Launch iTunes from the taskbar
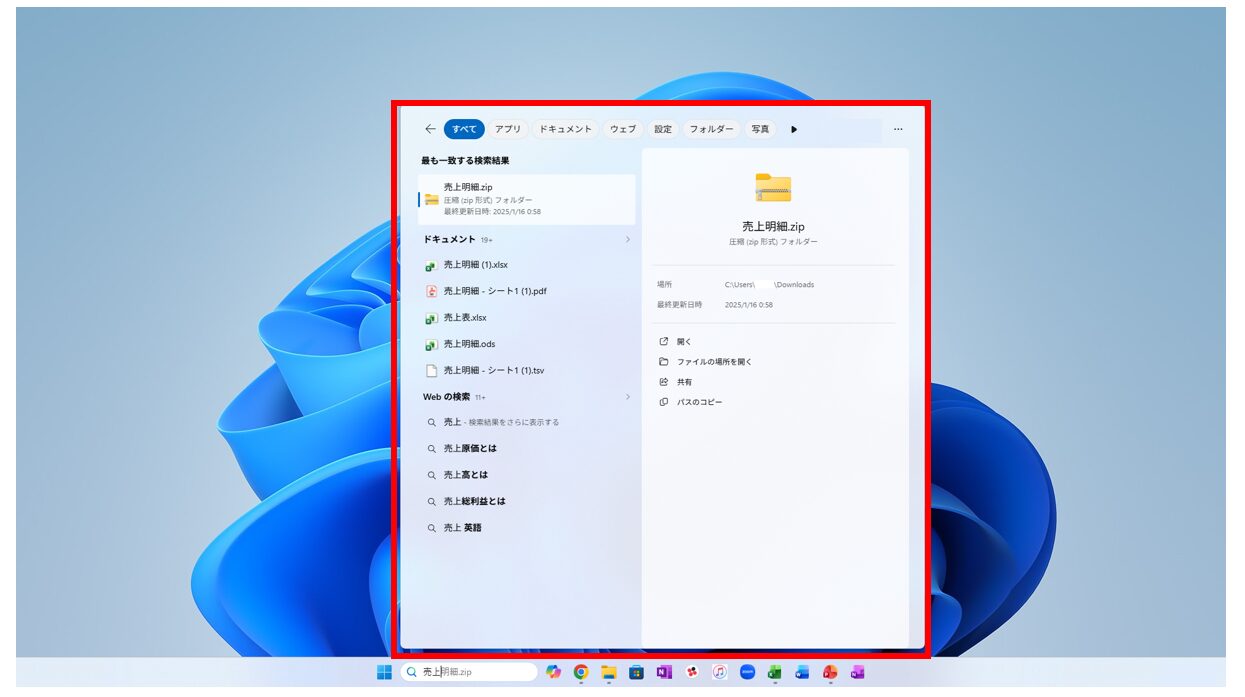 [x=718, y=673]
